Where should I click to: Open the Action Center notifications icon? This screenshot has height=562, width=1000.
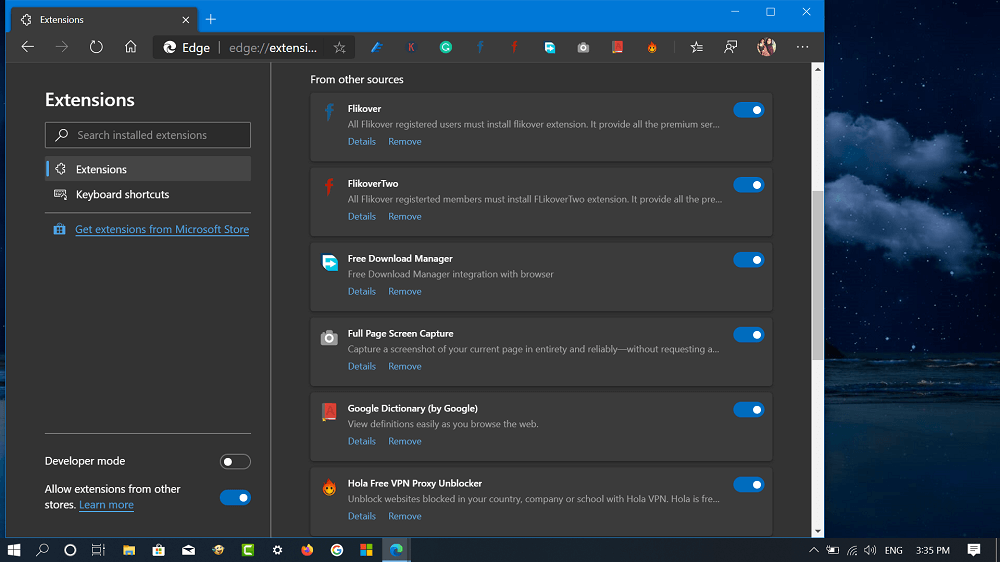(x=974, y=550)
